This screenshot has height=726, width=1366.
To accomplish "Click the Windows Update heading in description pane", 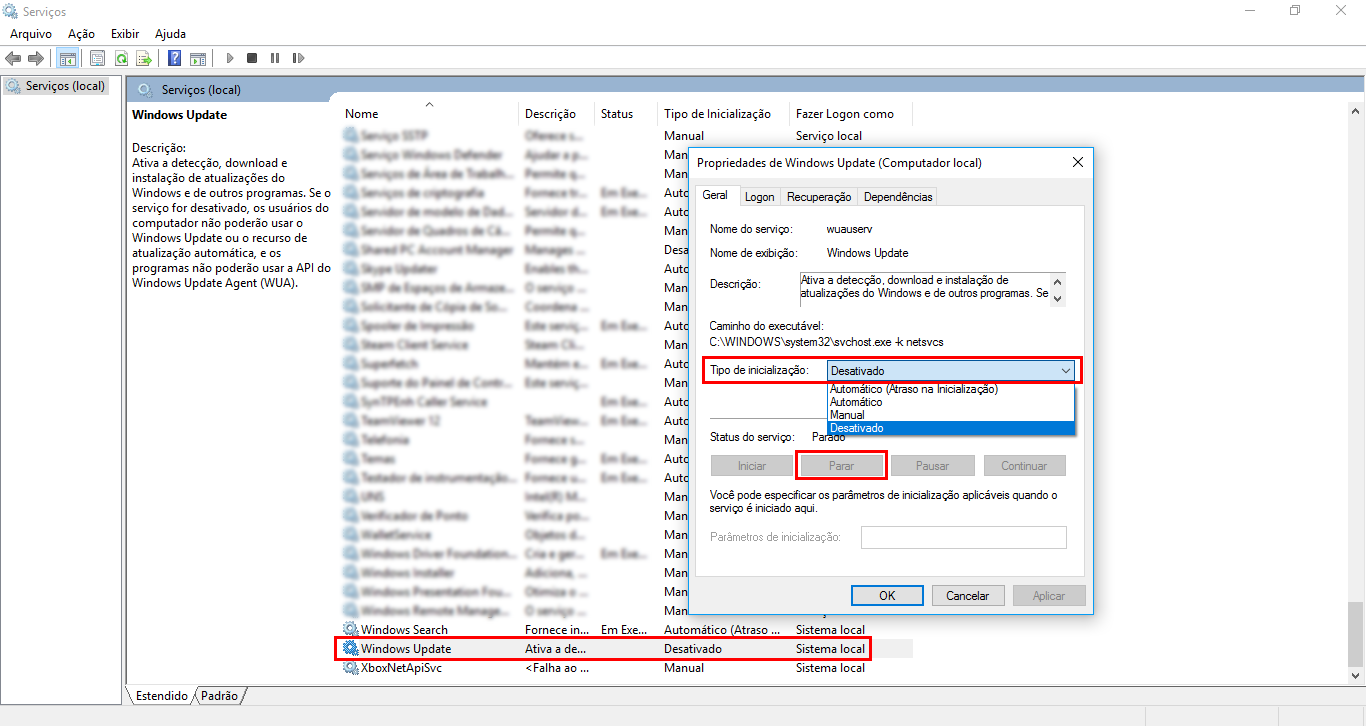I will pyautogui.click(x=179, y=114).
